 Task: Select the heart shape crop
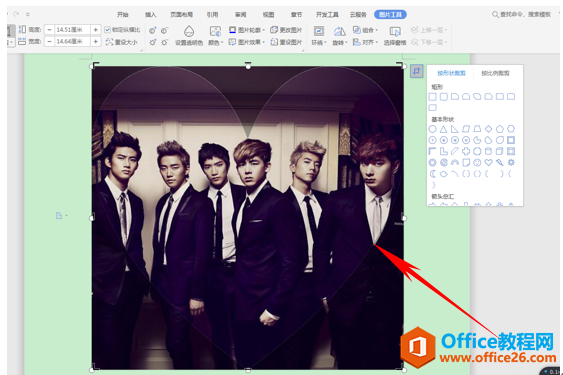coord(488,162)
